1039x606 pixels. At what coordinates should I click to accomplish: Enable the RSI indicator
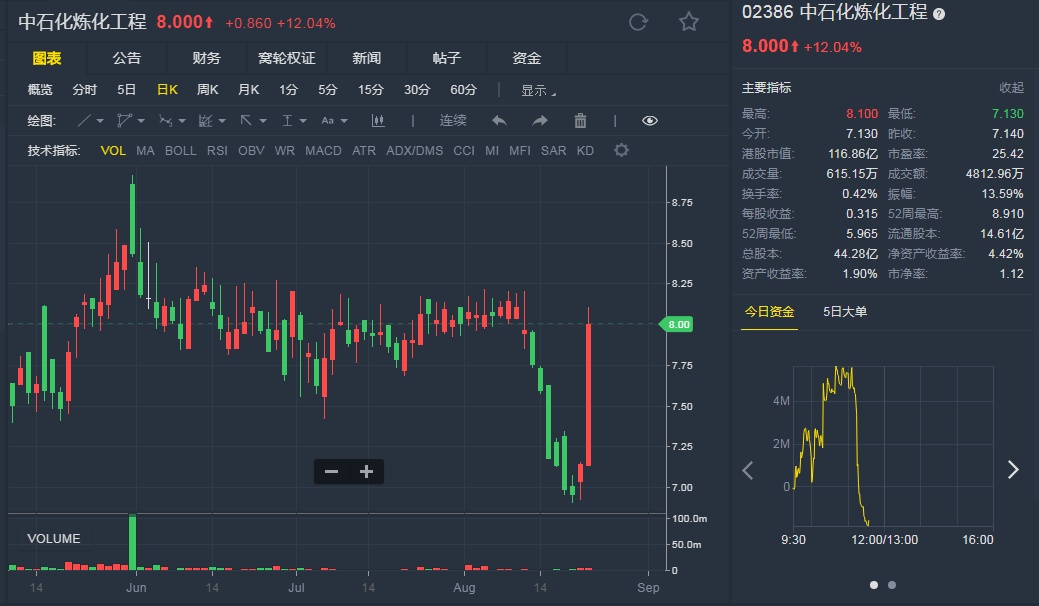217,150
